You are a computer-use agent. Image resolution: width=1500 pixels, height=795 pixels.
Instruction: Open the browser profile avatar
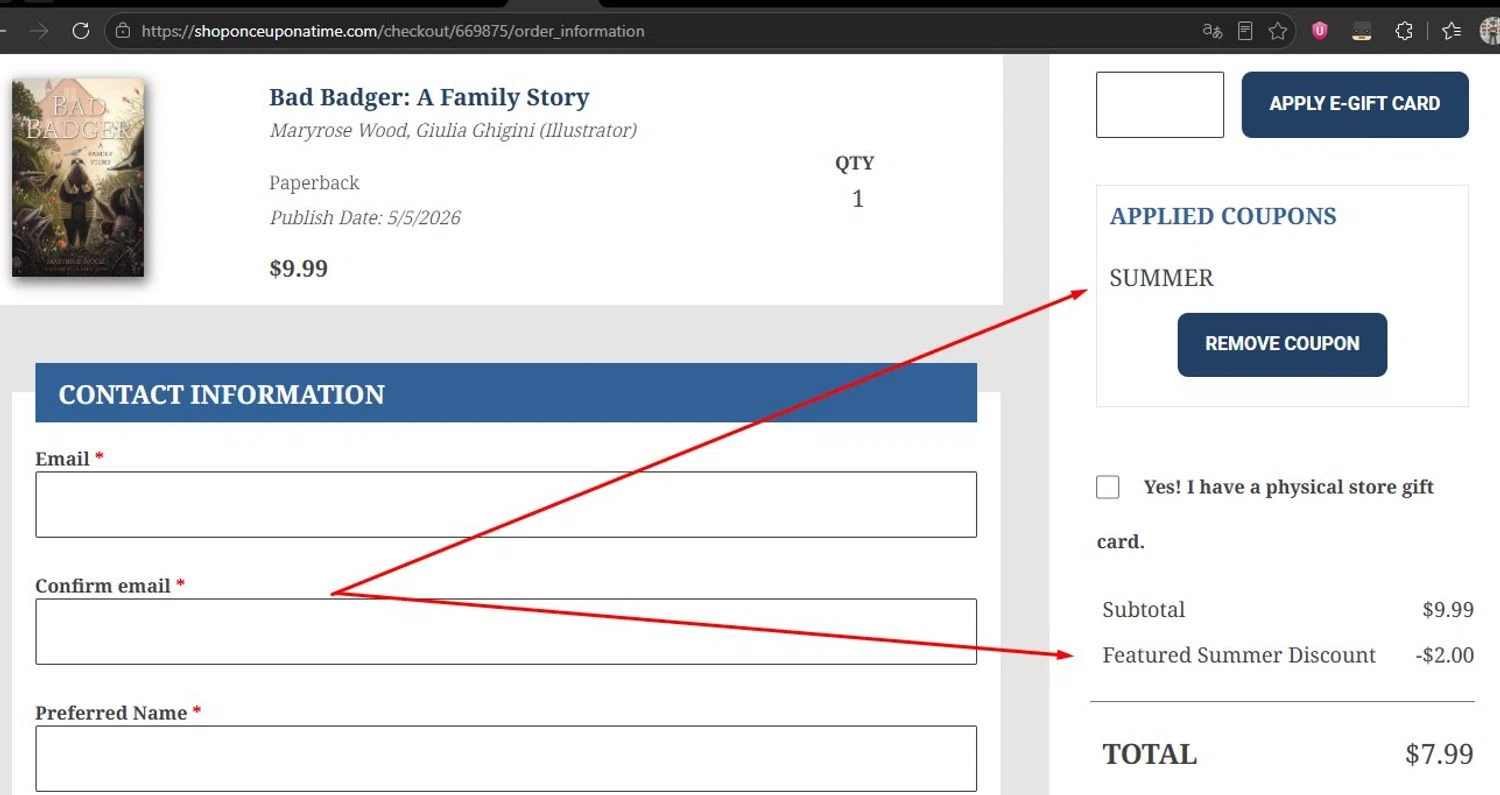(1490, 31)
